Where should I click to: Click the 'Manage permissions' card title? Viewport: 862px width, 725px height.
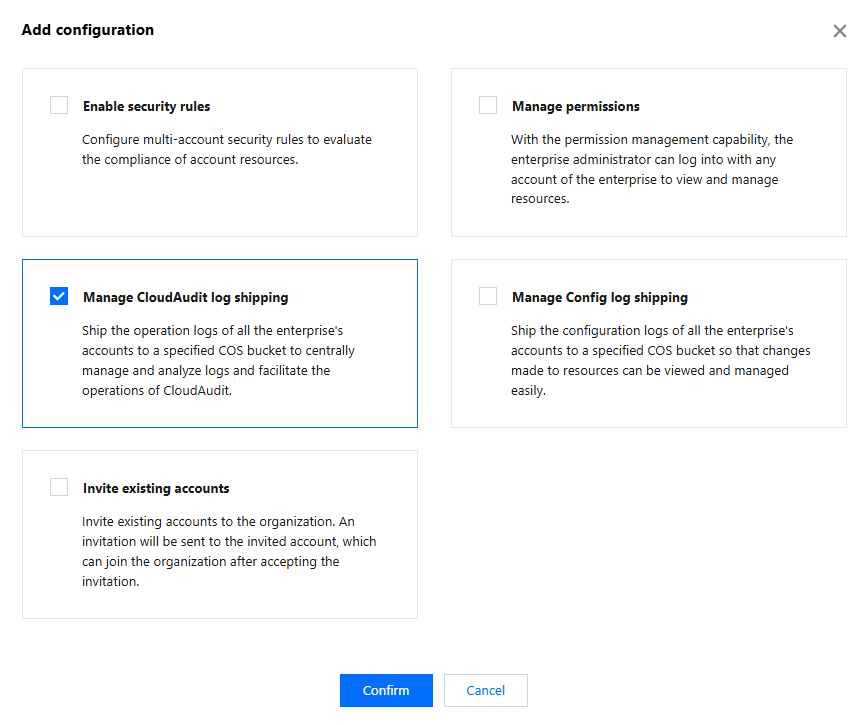(575, 106)
